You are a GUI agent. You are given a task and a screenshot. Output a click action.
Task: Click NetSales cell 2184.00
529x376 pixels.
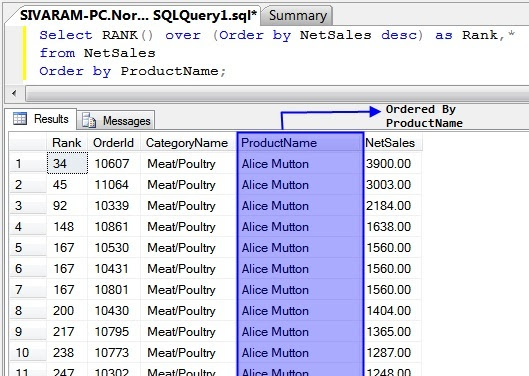click(393, 206)
